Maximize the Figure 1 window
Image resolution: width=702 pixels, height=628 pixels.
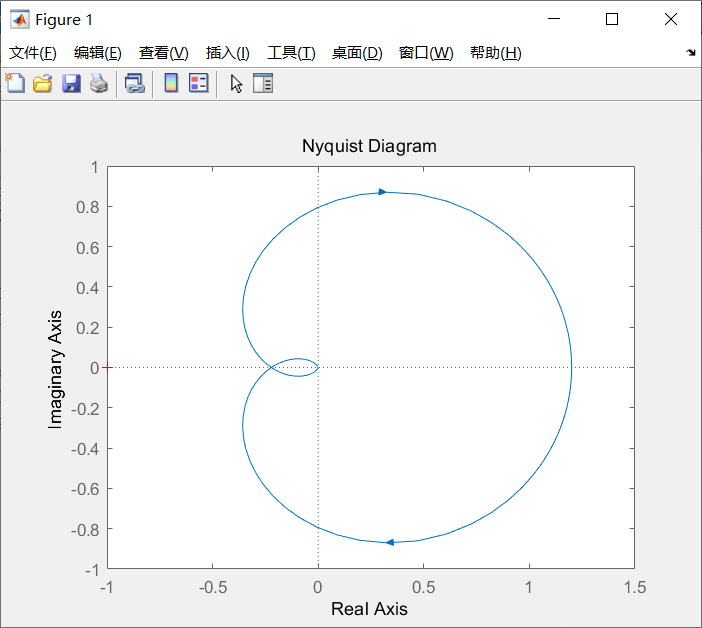612,19
